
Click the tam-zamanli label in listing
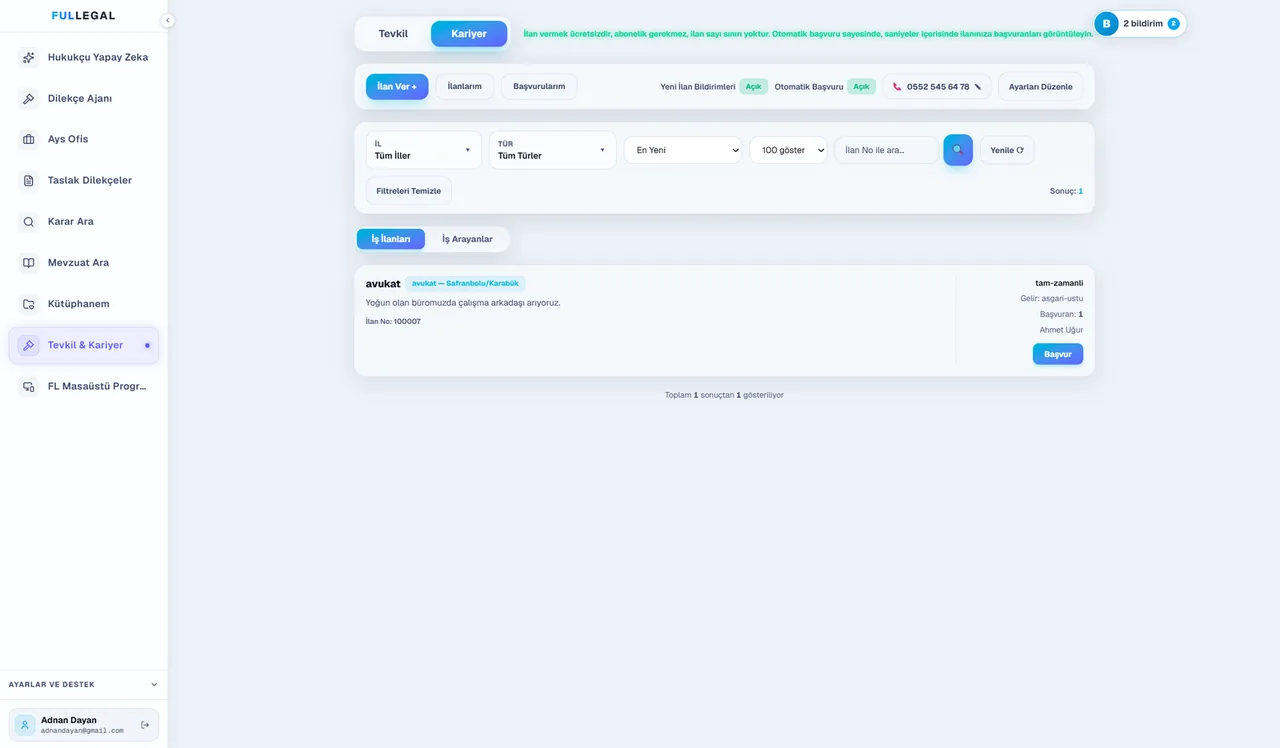coord(1059,283)
